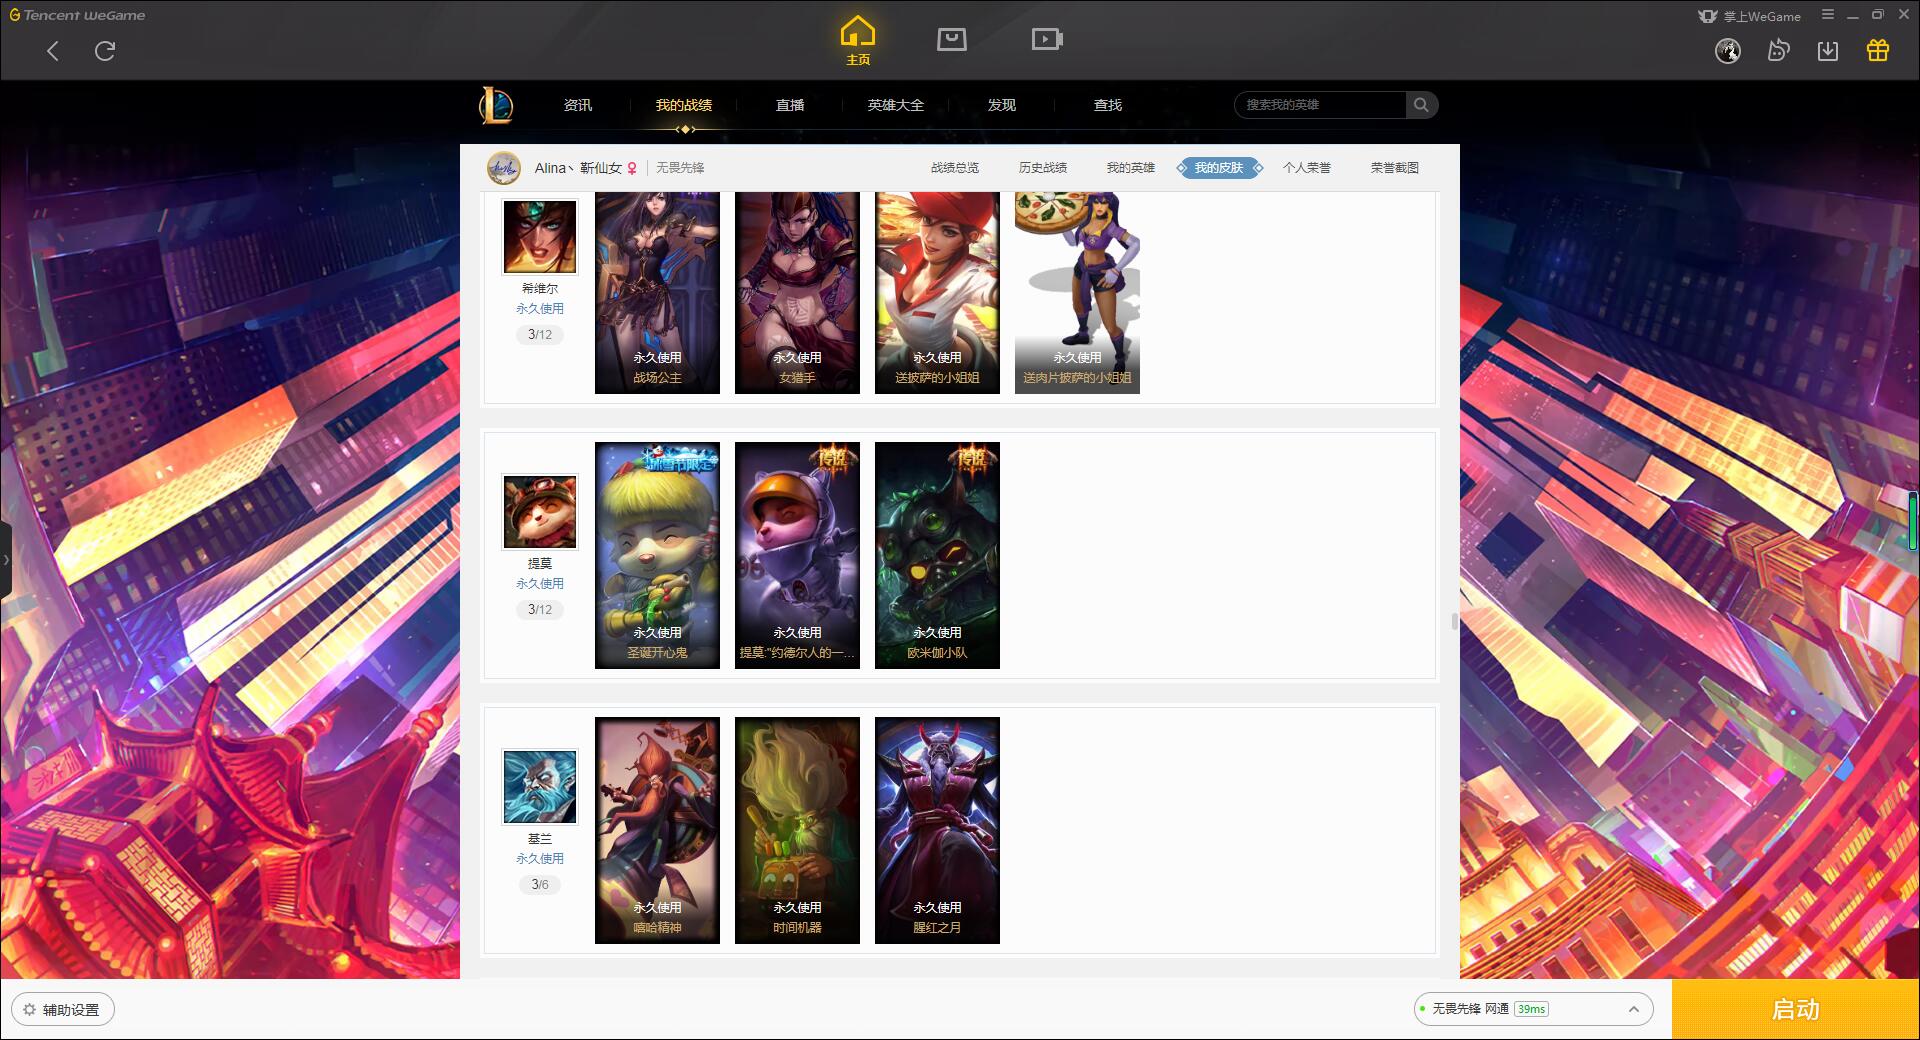Switch to 战绩总览 sub-tab
The image size is (1920, 1040).
[x=955, y=168]
